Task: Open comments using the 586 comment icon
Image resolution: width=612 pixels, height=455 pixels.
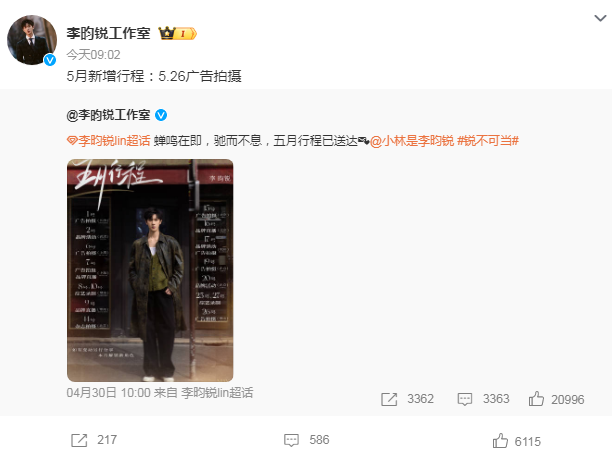Action: [291, 441]
